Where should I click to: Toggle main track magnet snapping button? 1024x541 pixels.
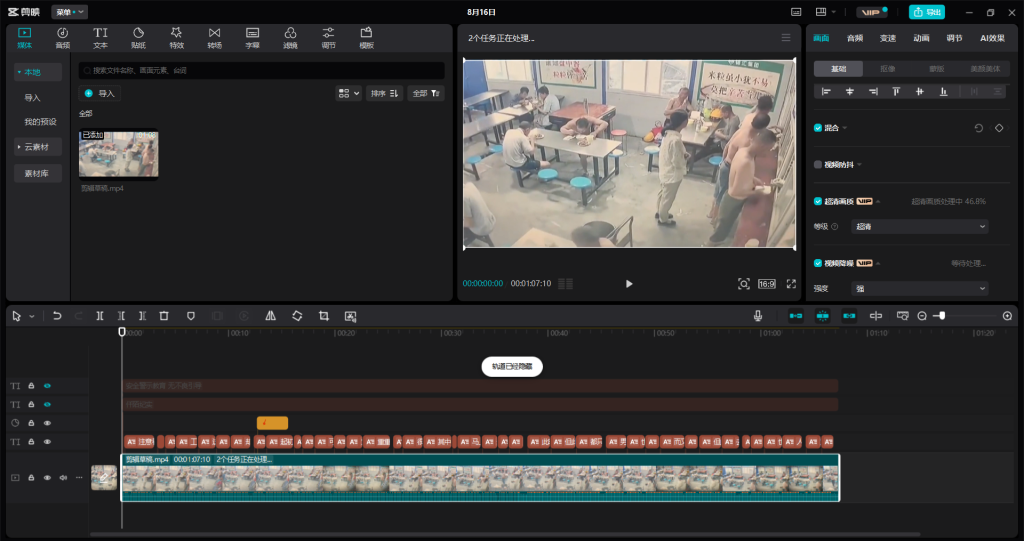coord(795,316)
